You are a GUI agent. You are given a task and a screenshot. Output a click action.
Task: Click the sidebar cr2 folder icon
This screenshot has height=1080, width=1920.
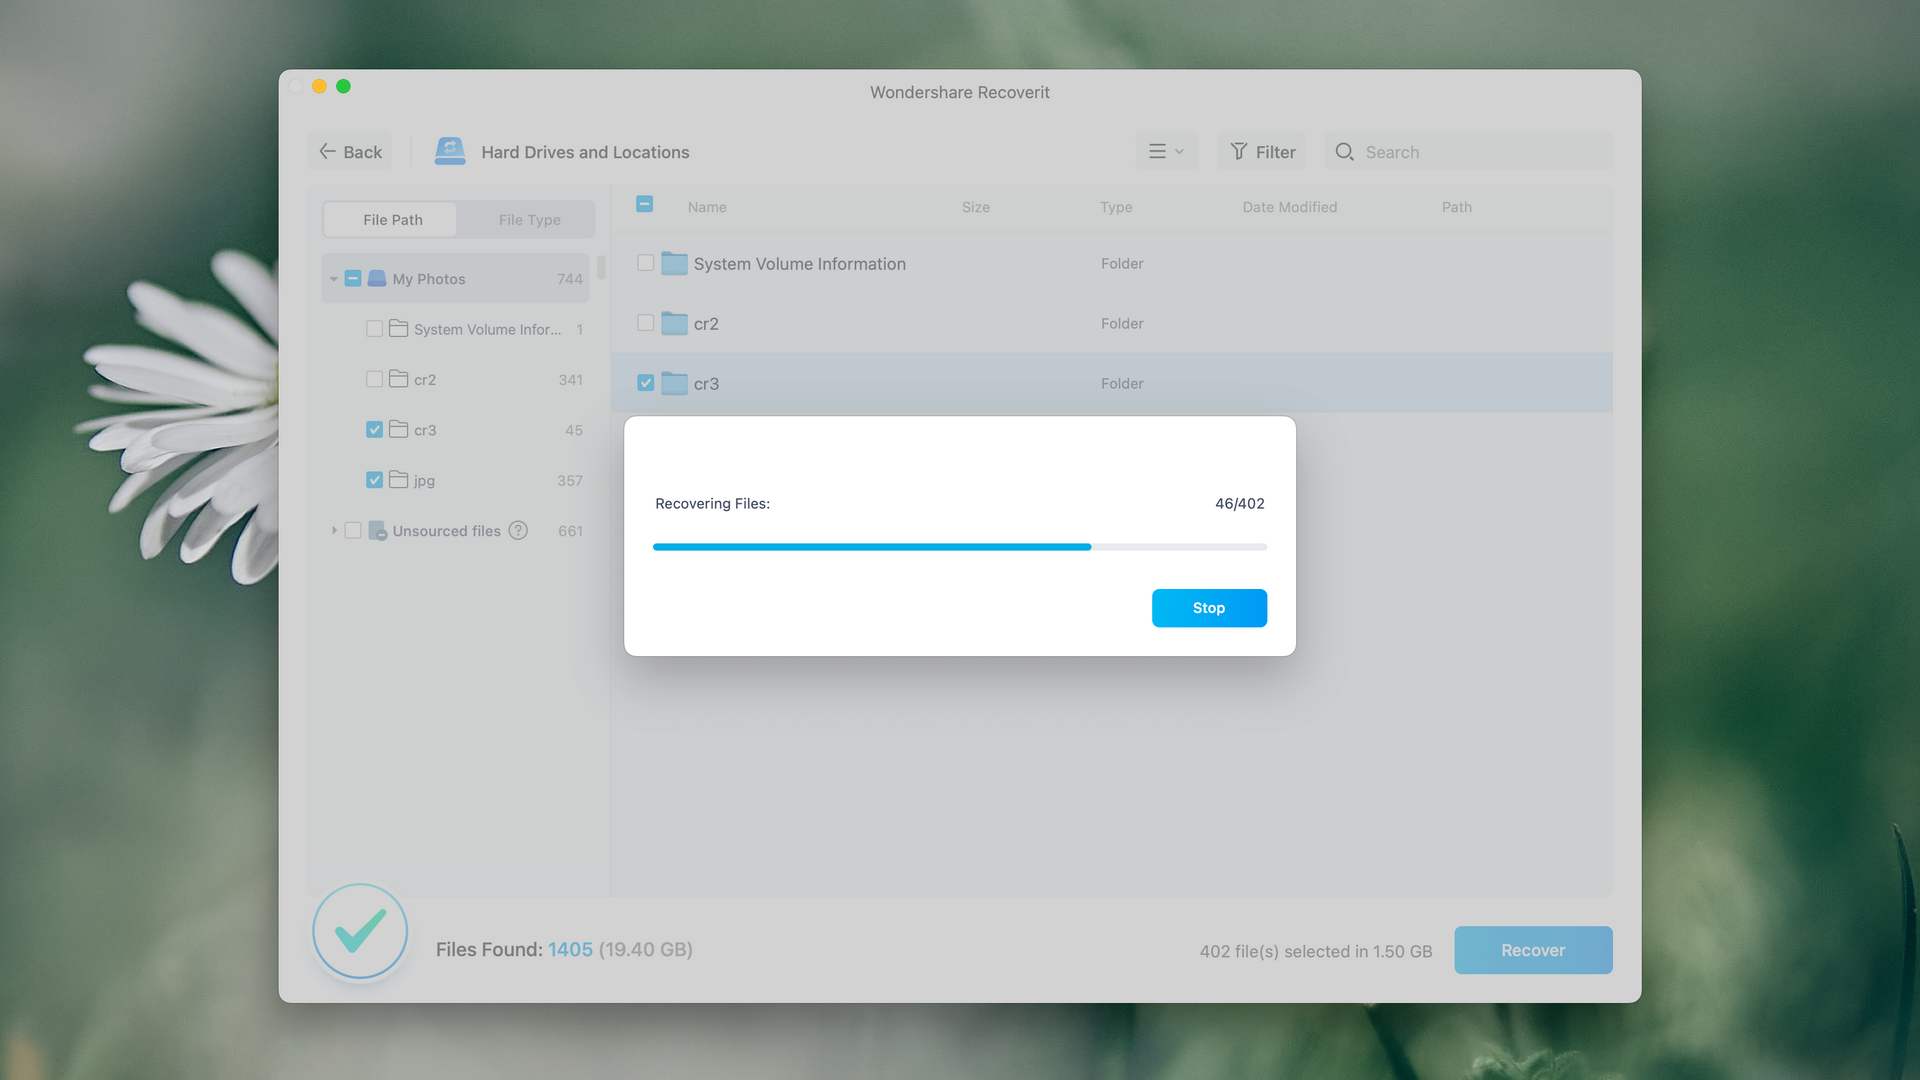[398, 378]
